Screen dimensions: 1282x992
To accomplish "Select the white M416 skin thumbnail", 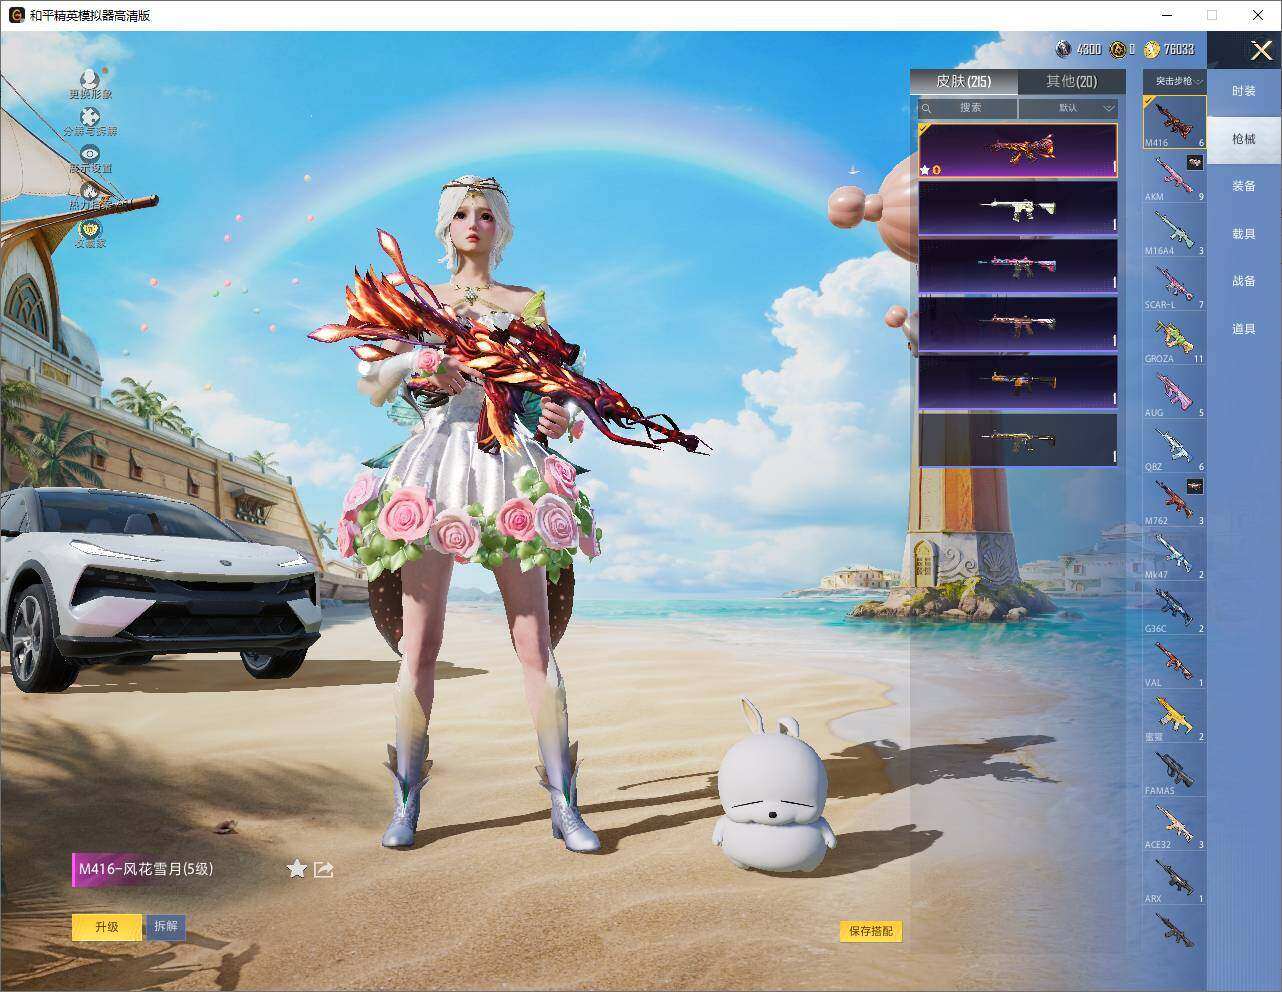I will [1018, 208].
